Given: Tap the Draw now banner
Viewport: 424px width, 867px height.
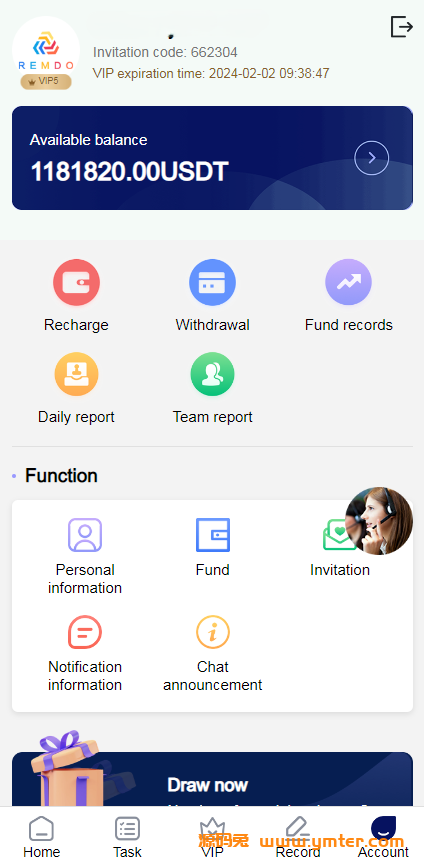Looking at the screenshot, I should (212, 779).
